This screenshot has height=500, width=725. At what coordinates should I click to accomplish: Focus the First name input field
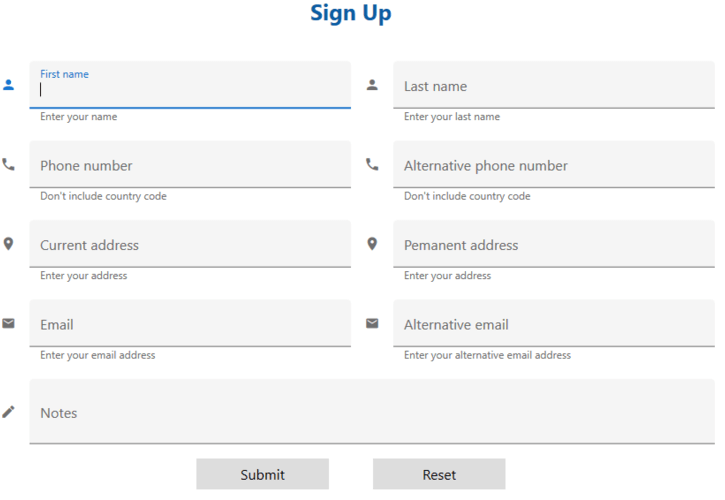(x=190, y=85)
